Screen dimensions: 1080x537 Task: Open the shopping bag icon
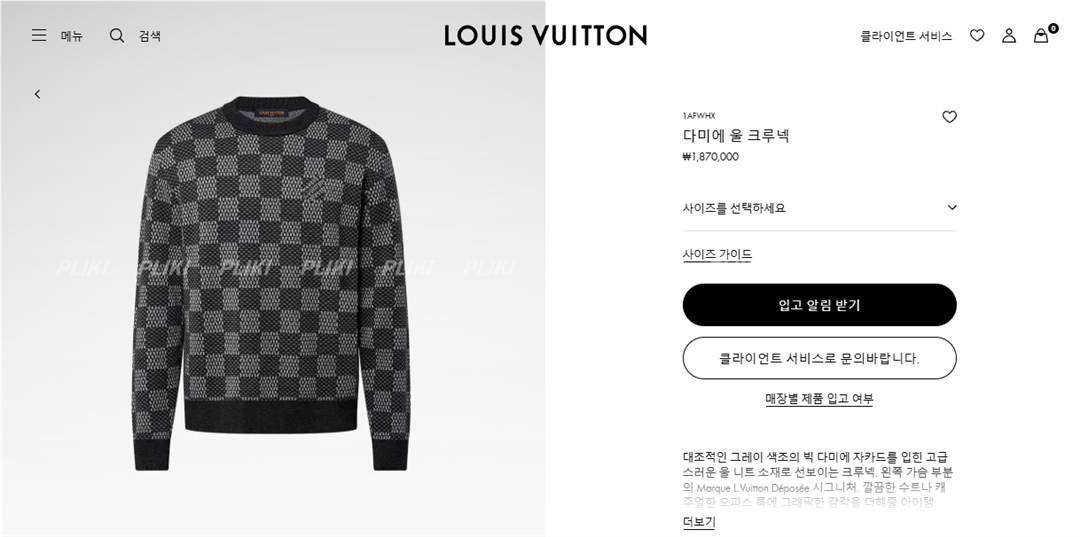1041,35
